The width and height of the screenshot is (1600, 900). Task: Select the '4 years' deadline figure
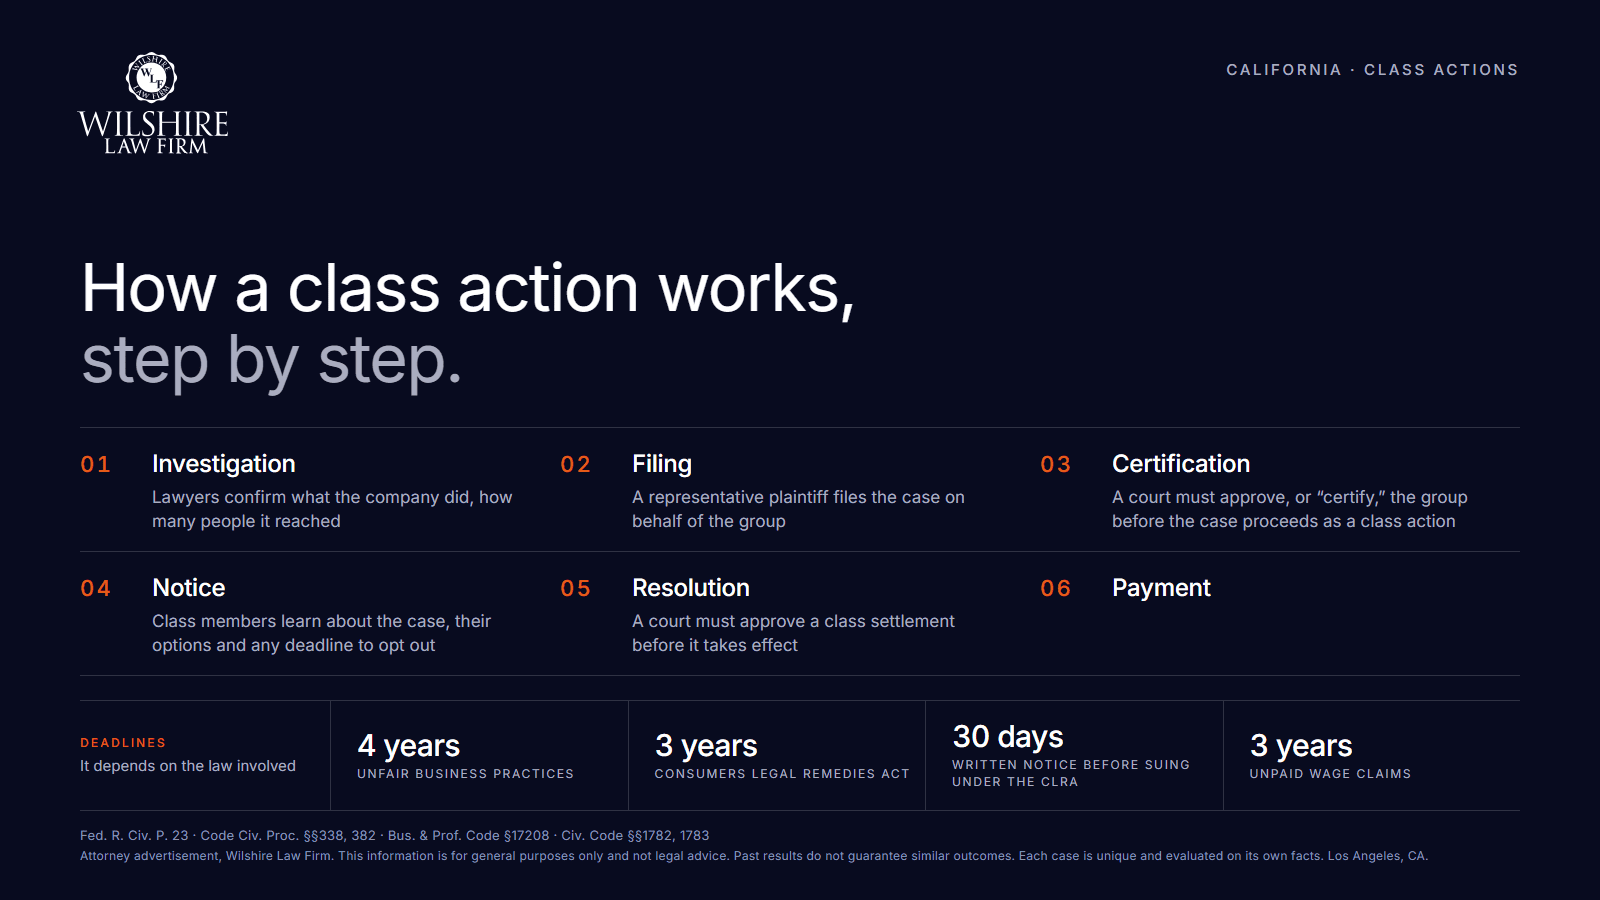click(409, 746)
